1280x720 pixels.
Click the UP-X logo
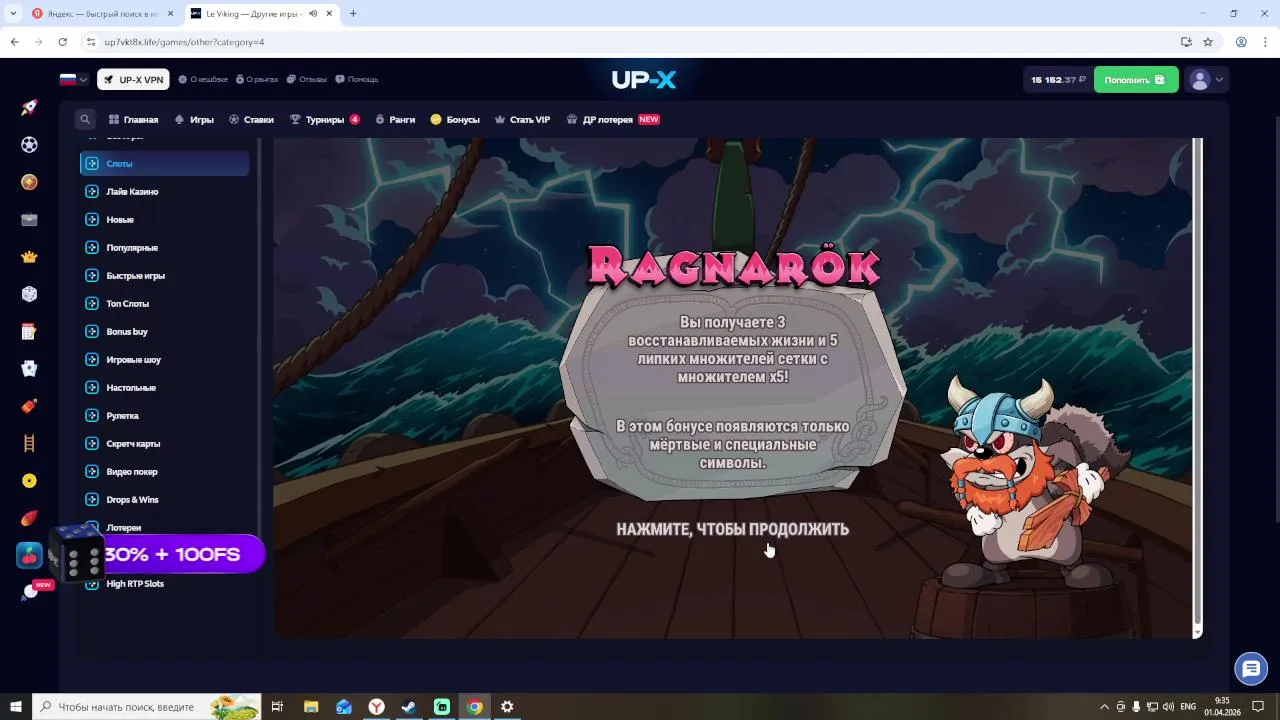click(644, 80)
